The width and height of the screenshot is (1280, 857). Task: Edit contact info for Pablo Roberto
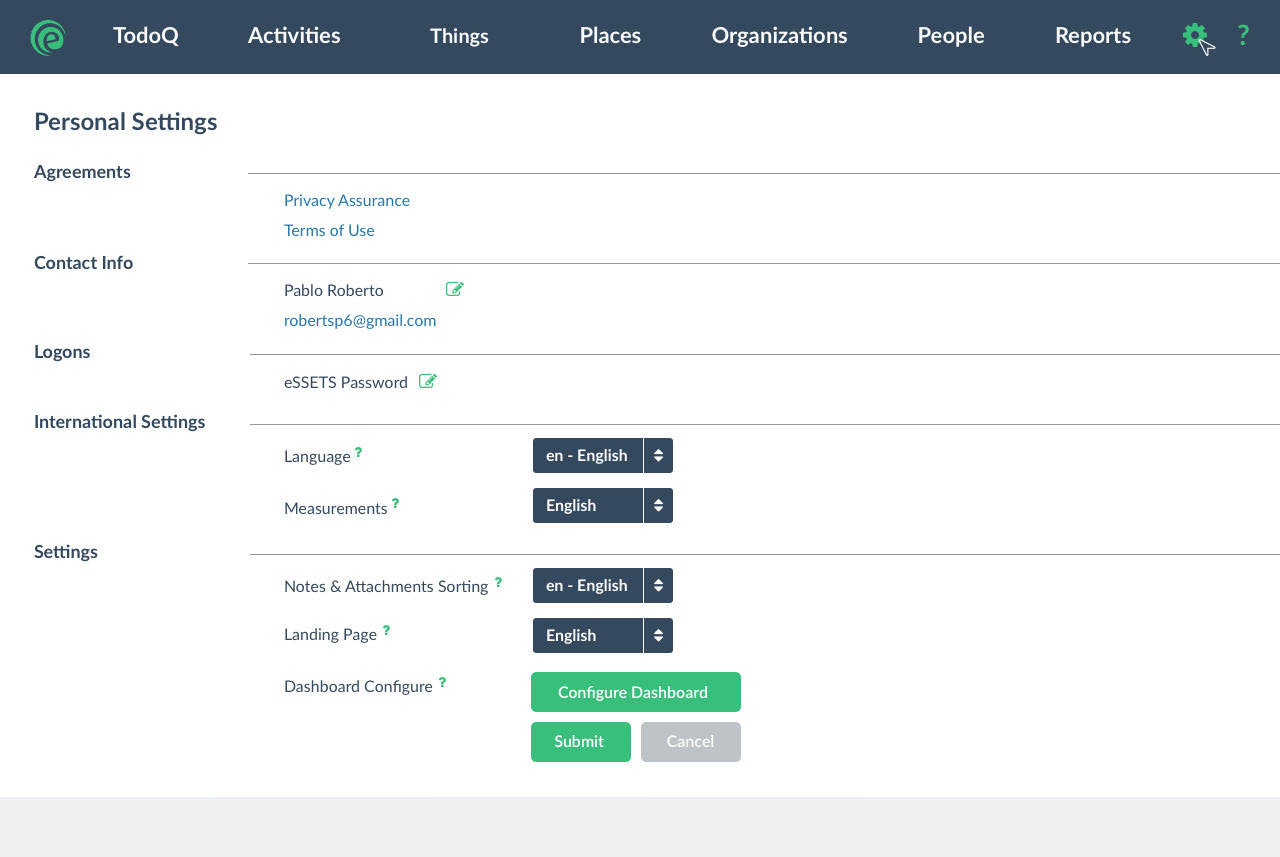click(x=455, y=289)
